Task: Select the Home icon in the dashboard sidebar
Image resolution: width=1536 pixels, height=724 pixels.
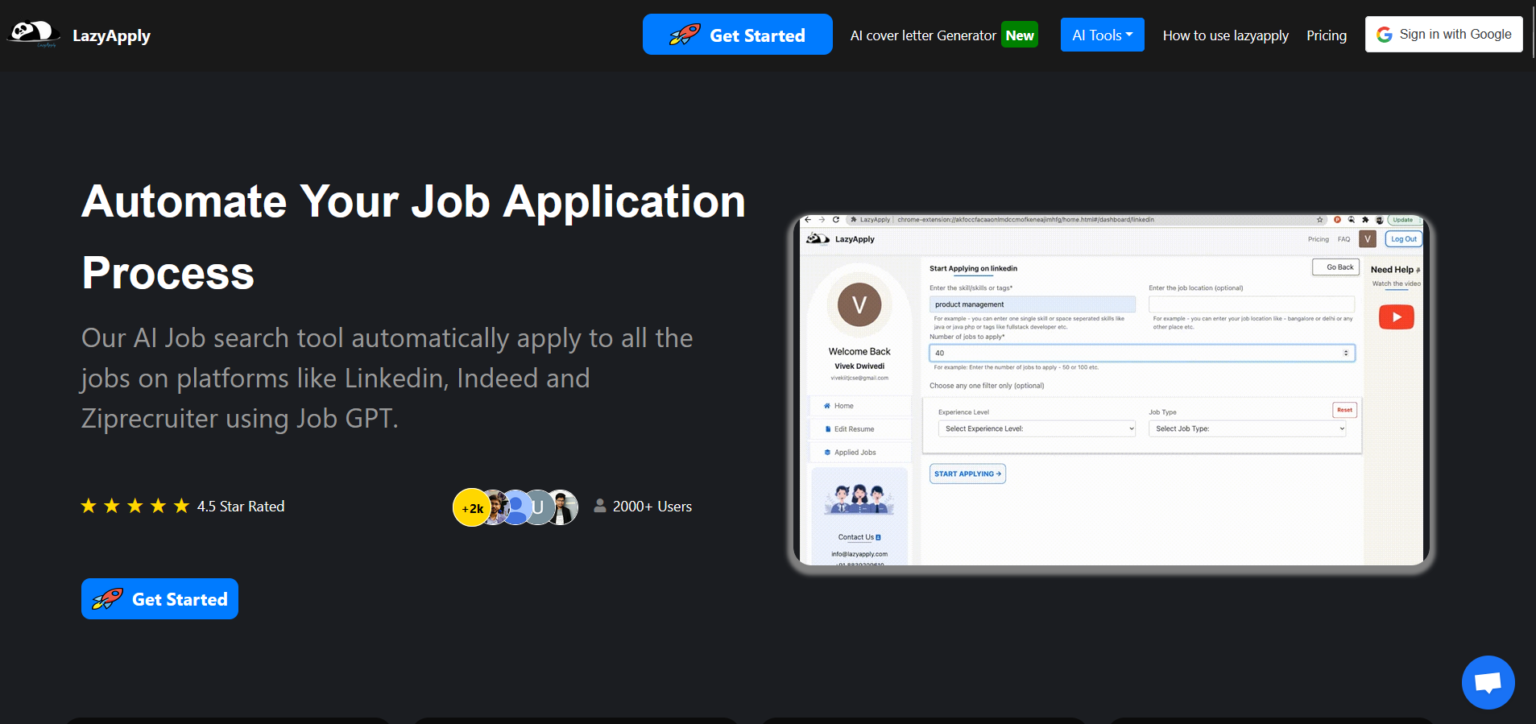Action: tap(828, 406)
